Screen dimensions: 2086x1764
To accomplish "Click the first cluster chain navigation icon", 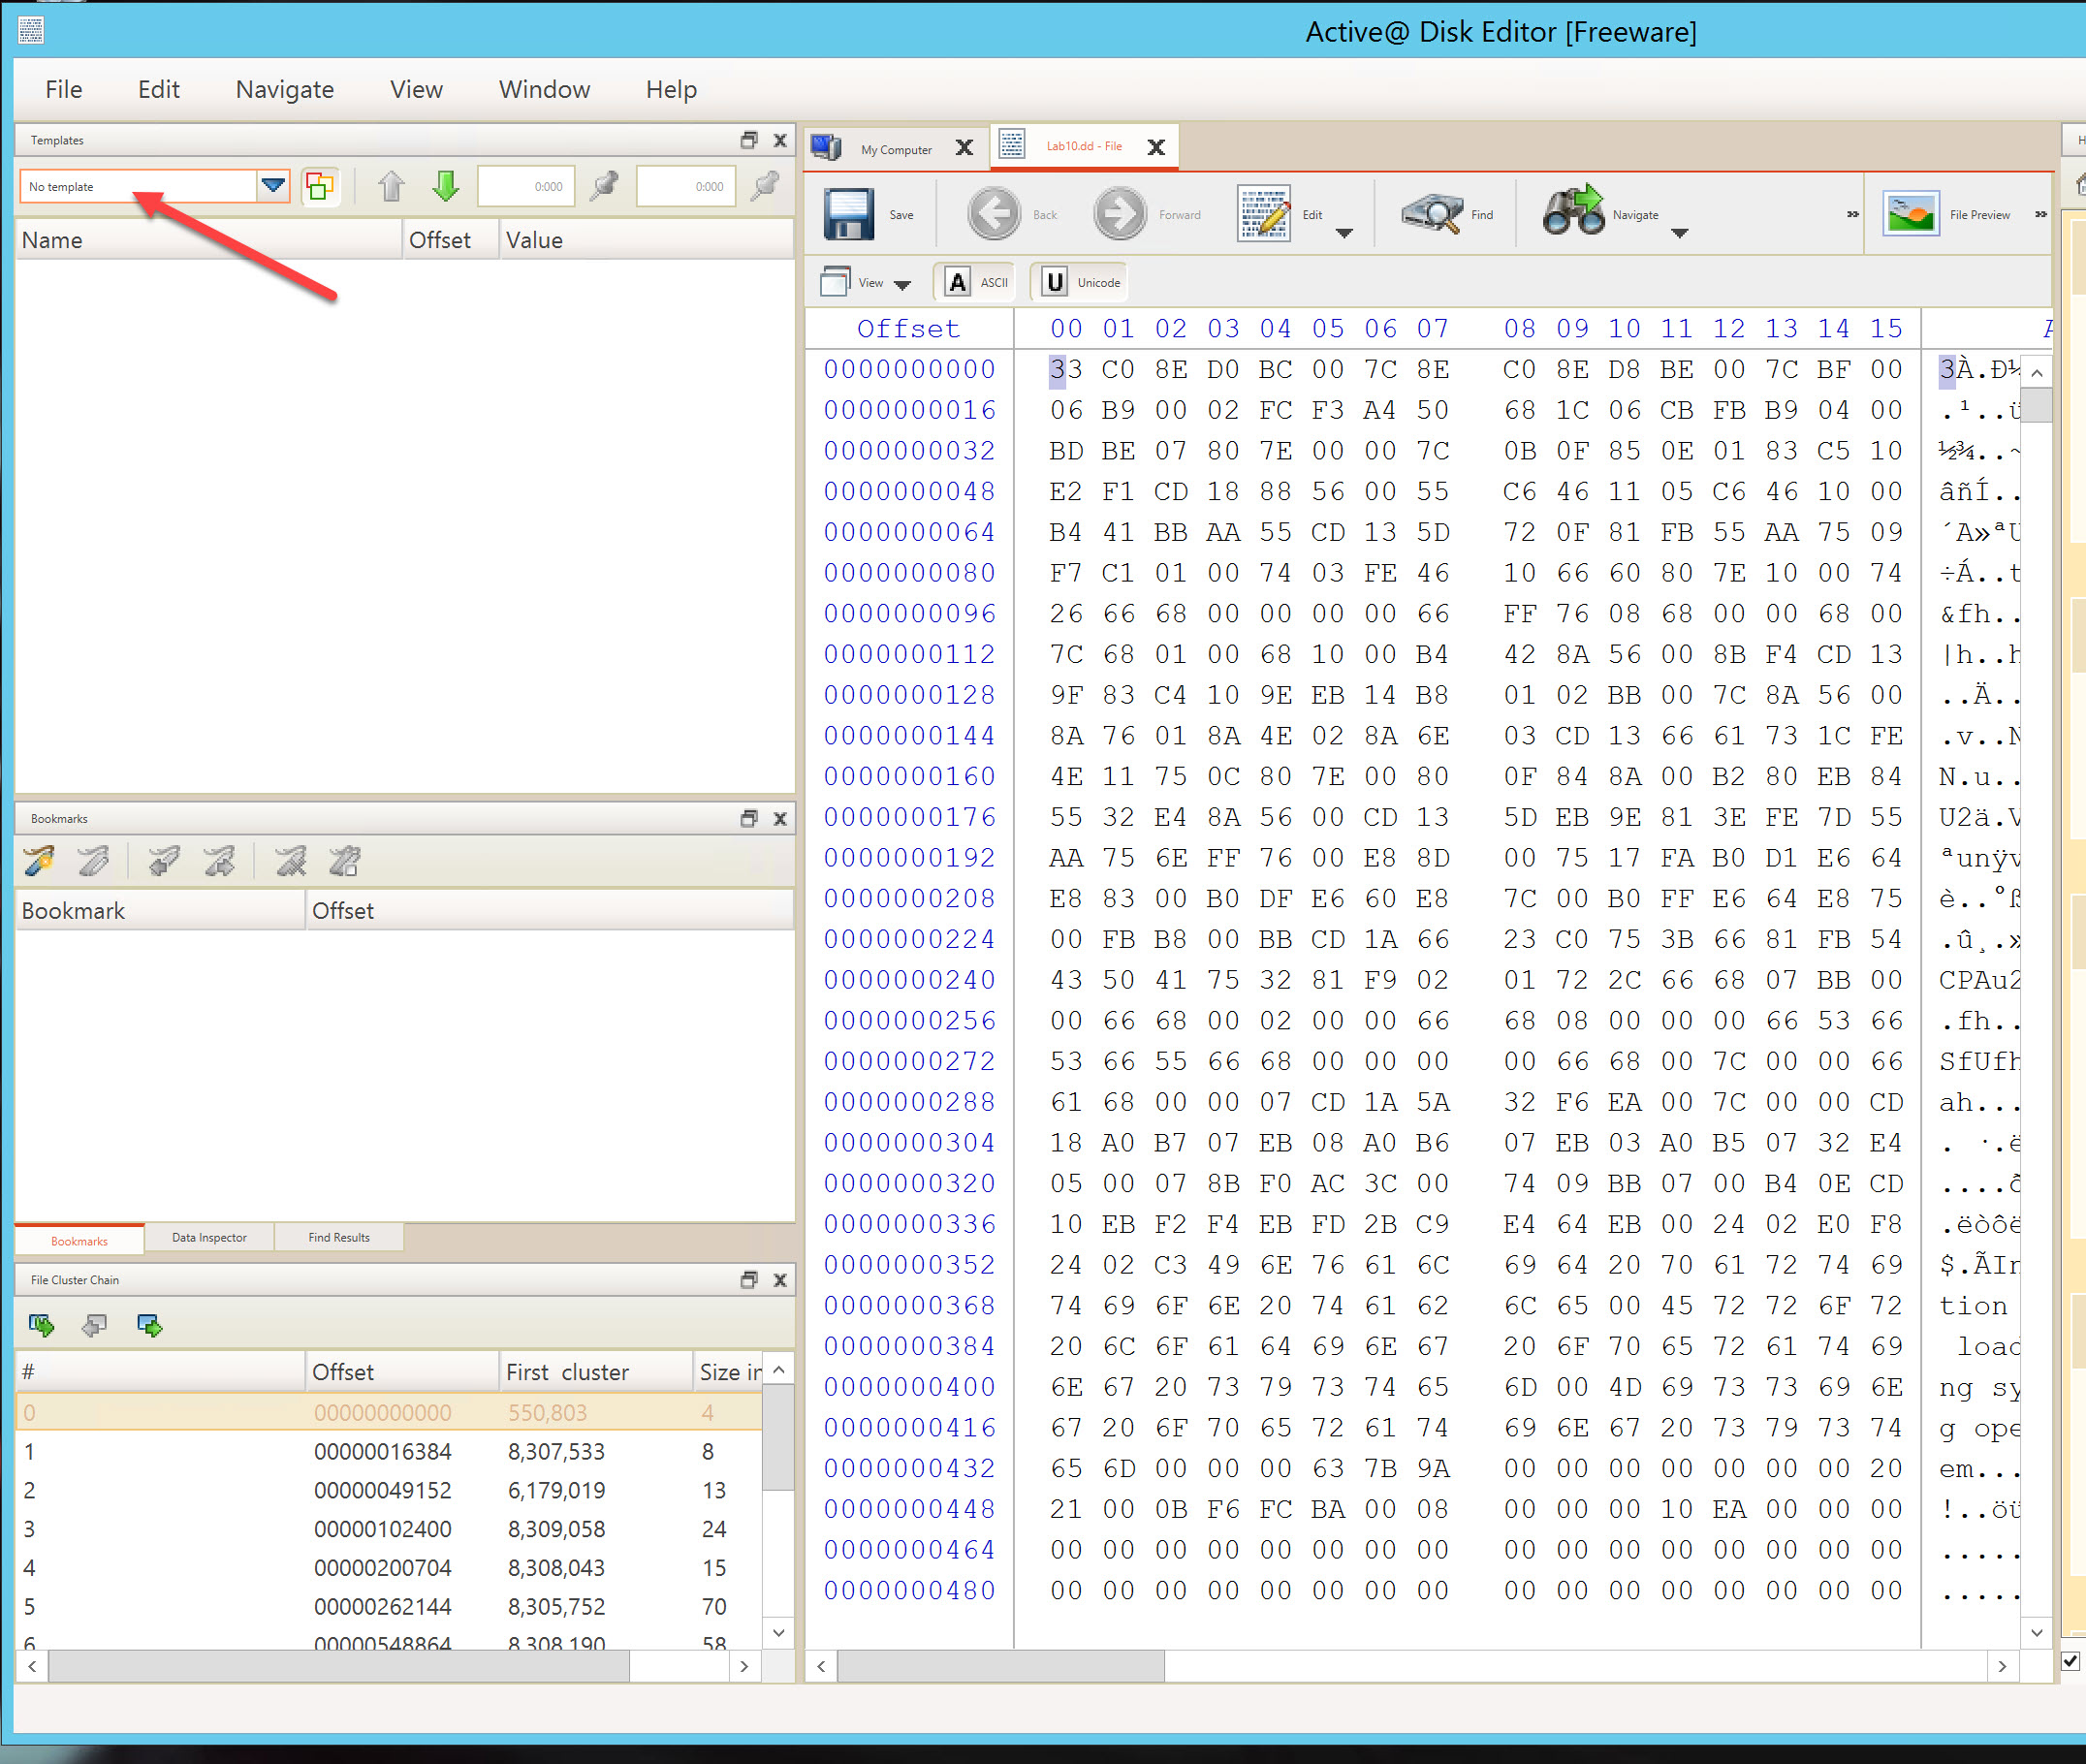I will [42, 1326].
